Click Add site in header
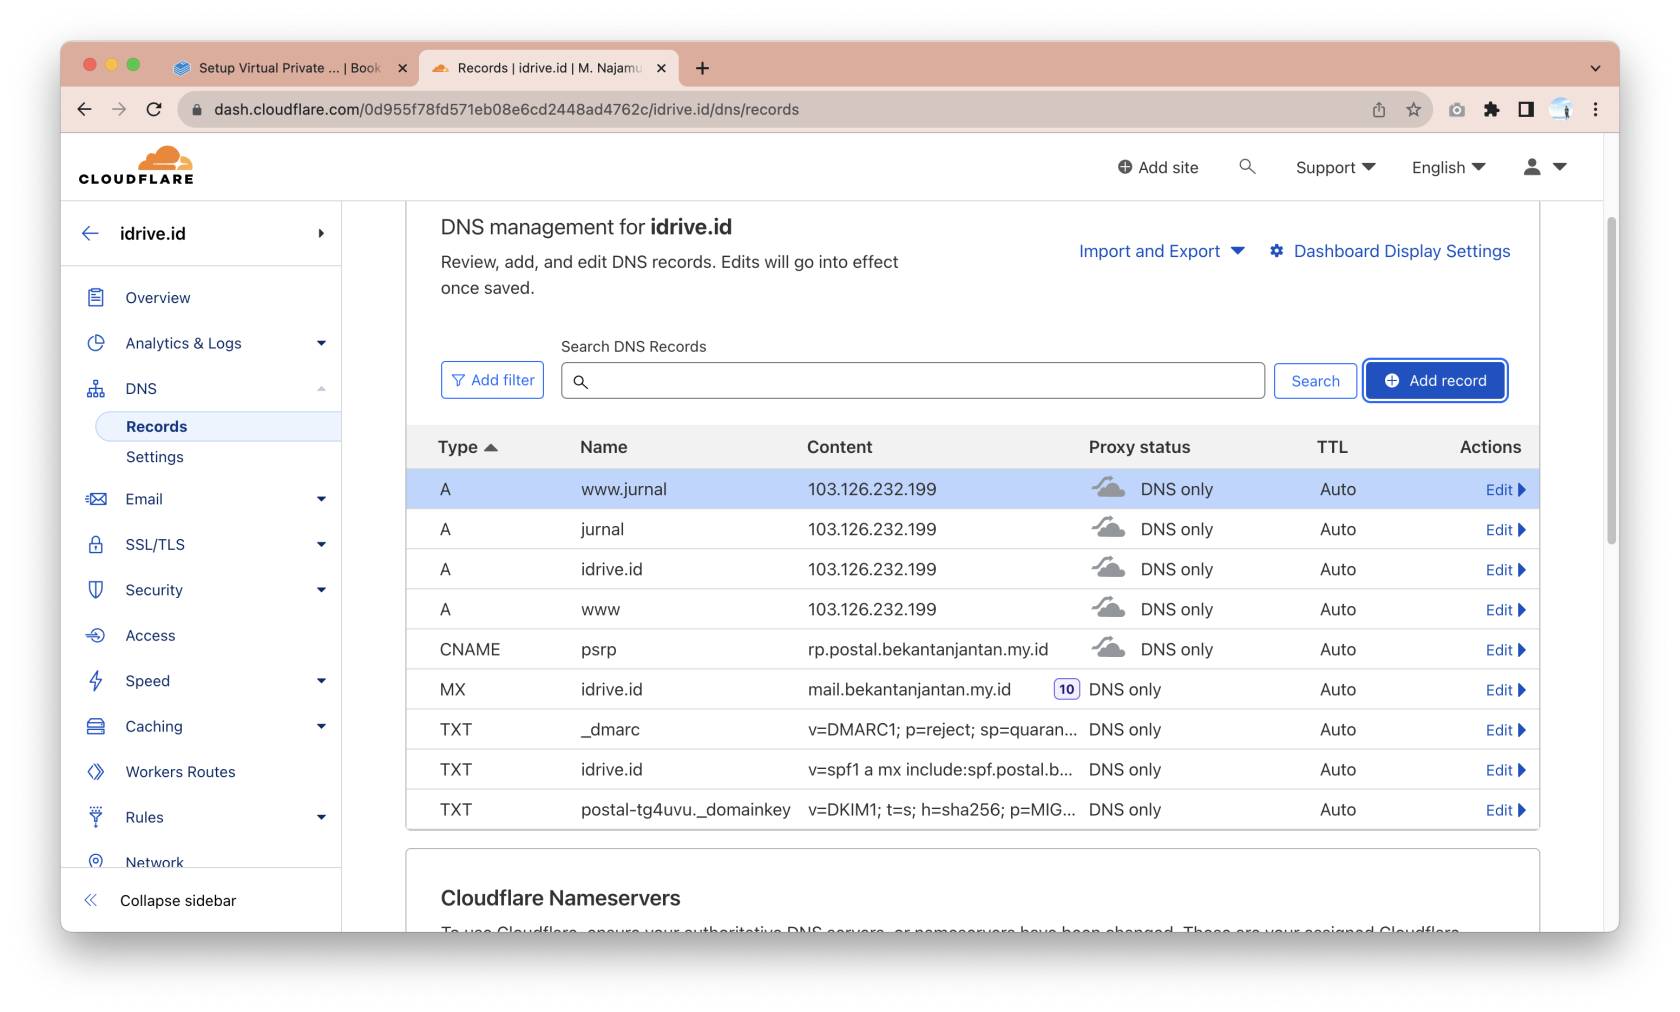1680x1012 pixels. (x=1158, y=167)
